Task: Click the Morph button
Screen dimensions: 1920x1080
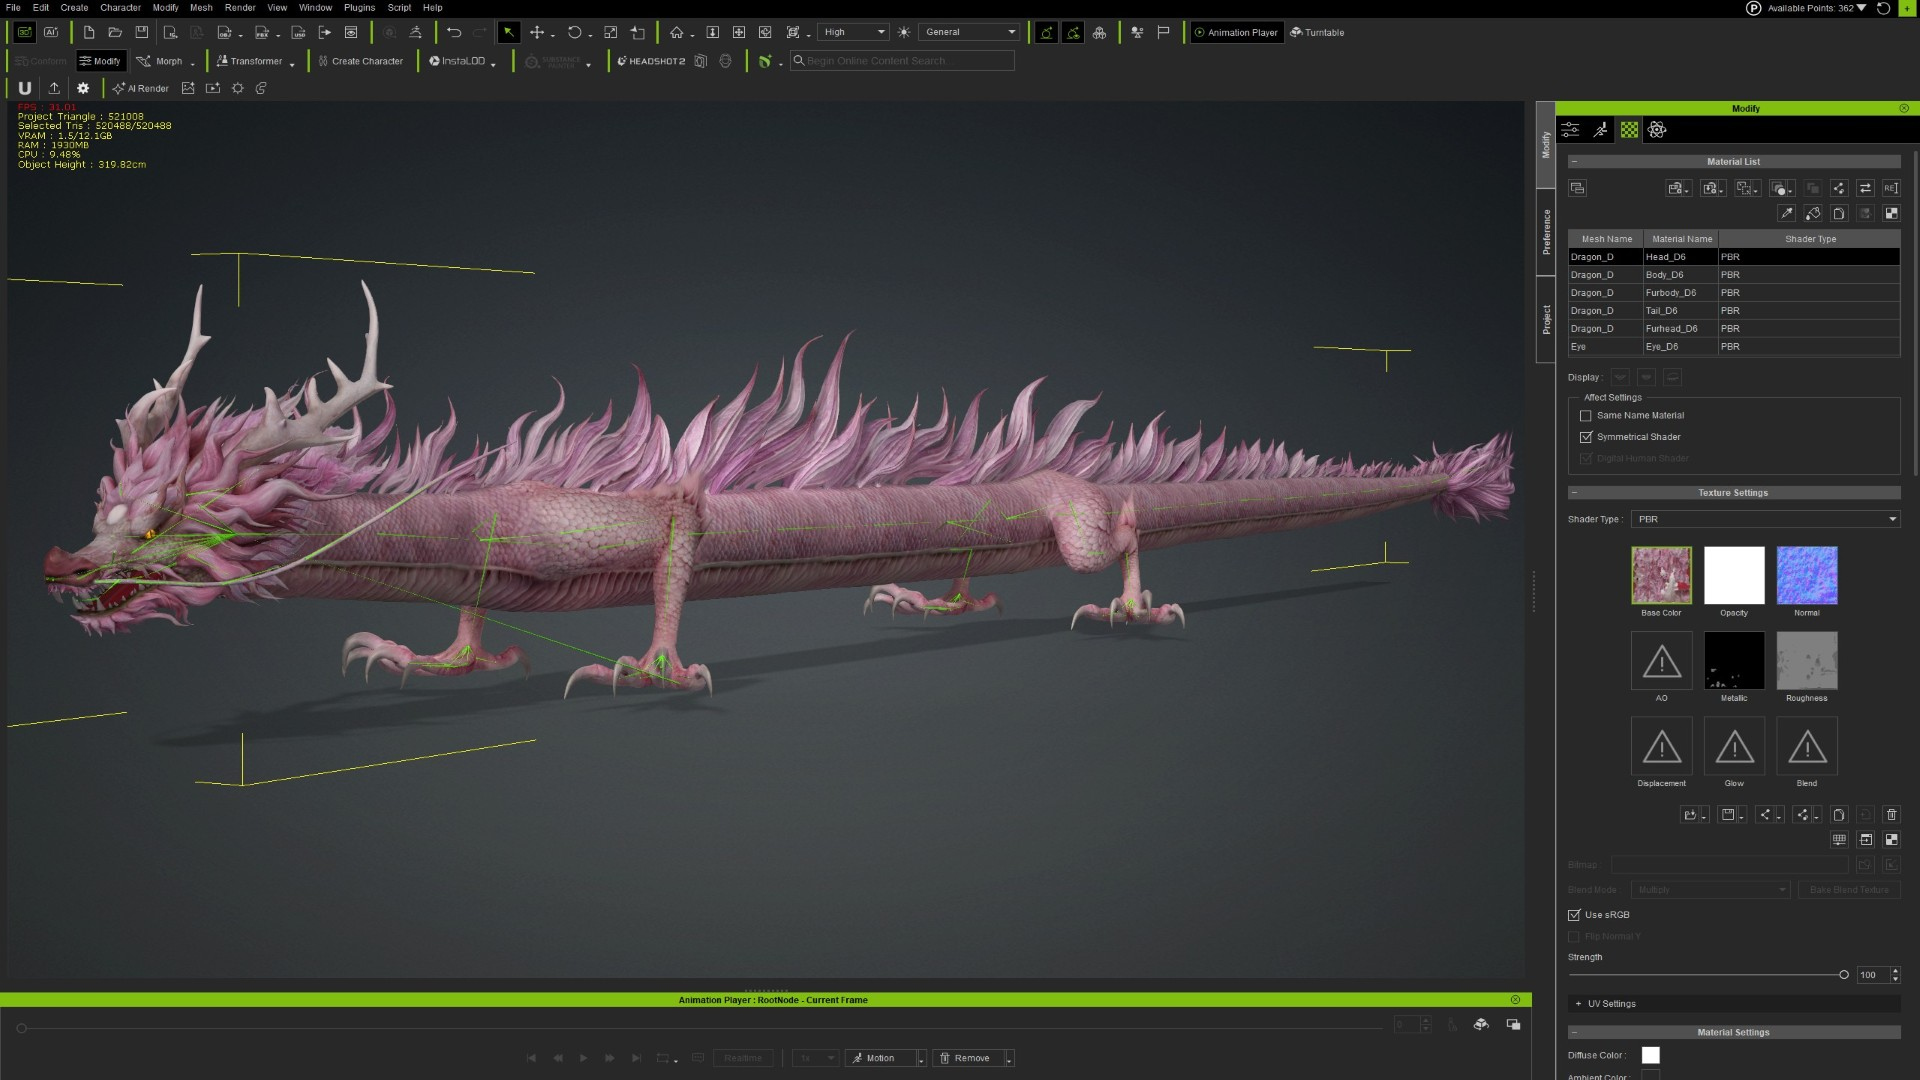Action: pyautogui.click(x=160, y=61)
